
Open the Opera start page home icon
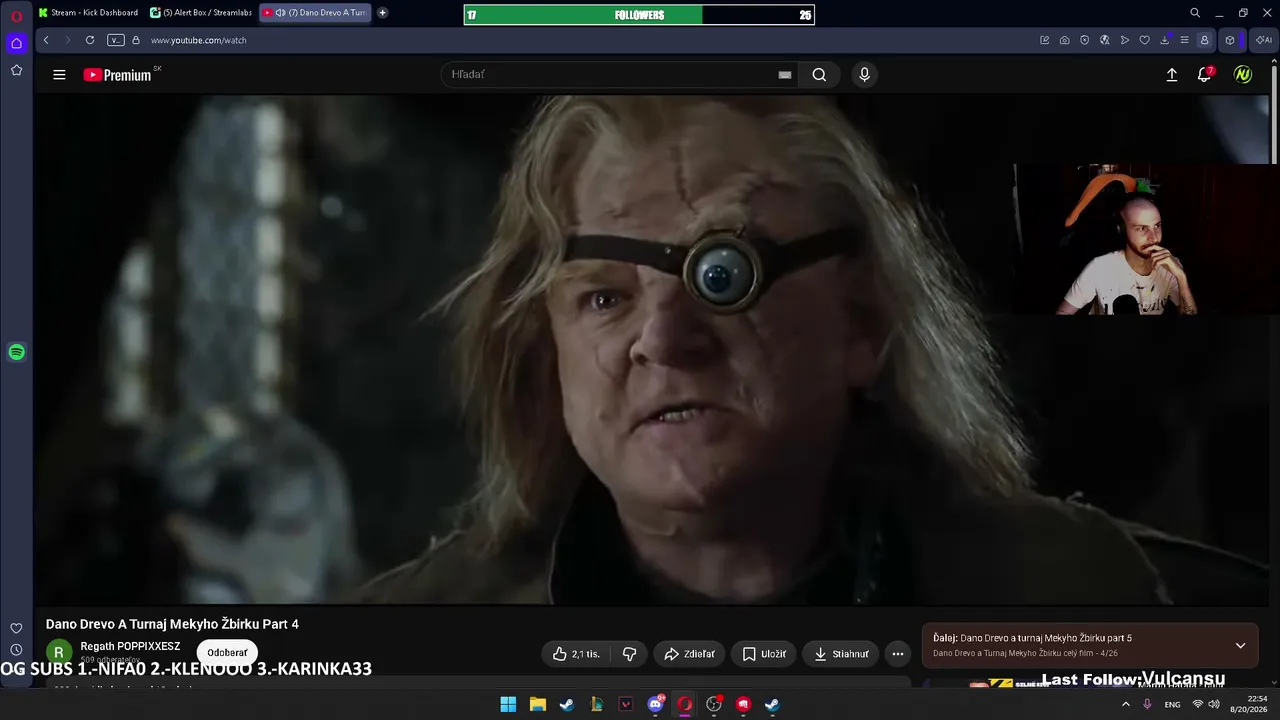[16, 43]
